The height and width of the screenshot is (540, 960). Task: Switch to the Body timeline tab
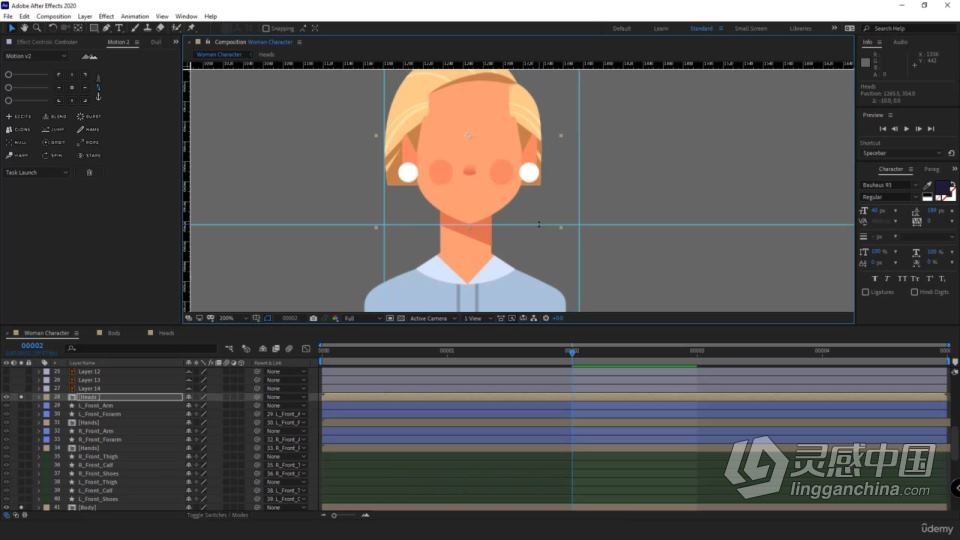[114, 333]
